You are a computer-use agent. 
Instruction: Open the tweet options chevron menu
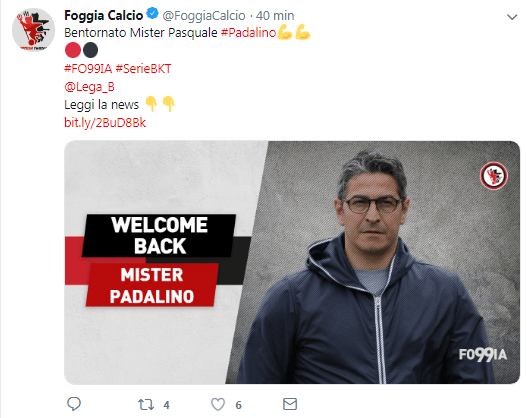click(x=512, y=17)
